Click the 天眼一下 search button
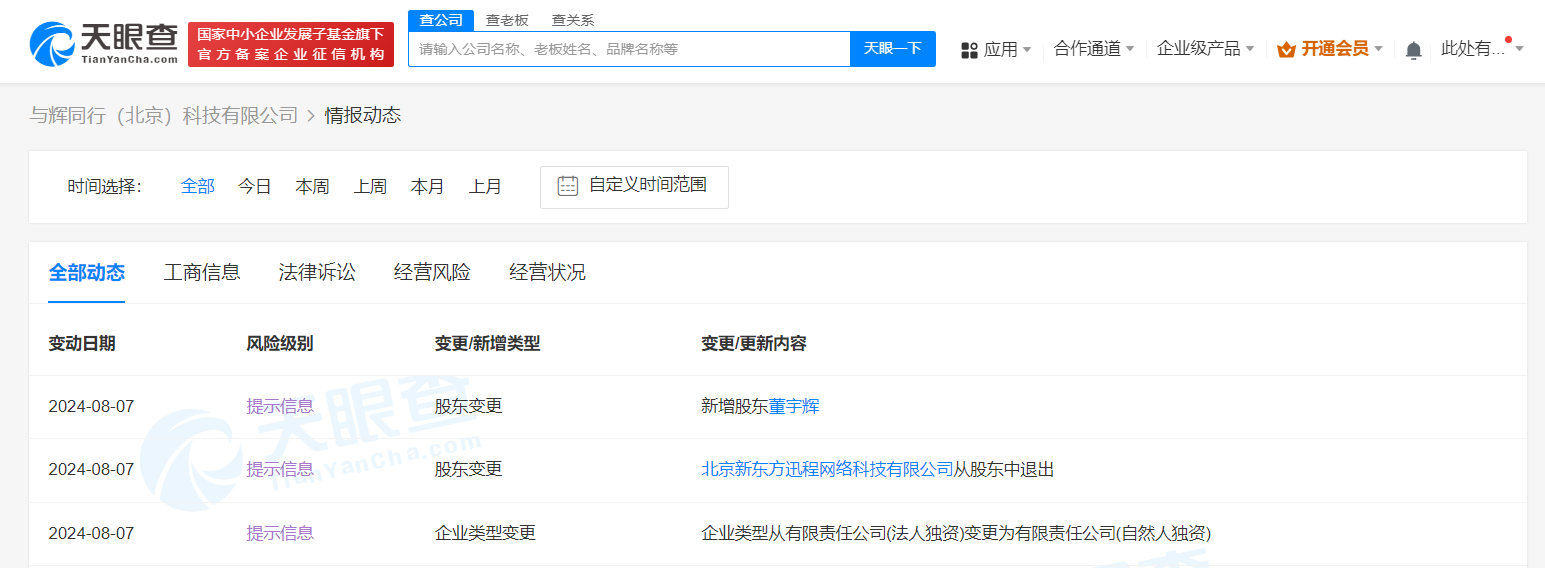 893,49
